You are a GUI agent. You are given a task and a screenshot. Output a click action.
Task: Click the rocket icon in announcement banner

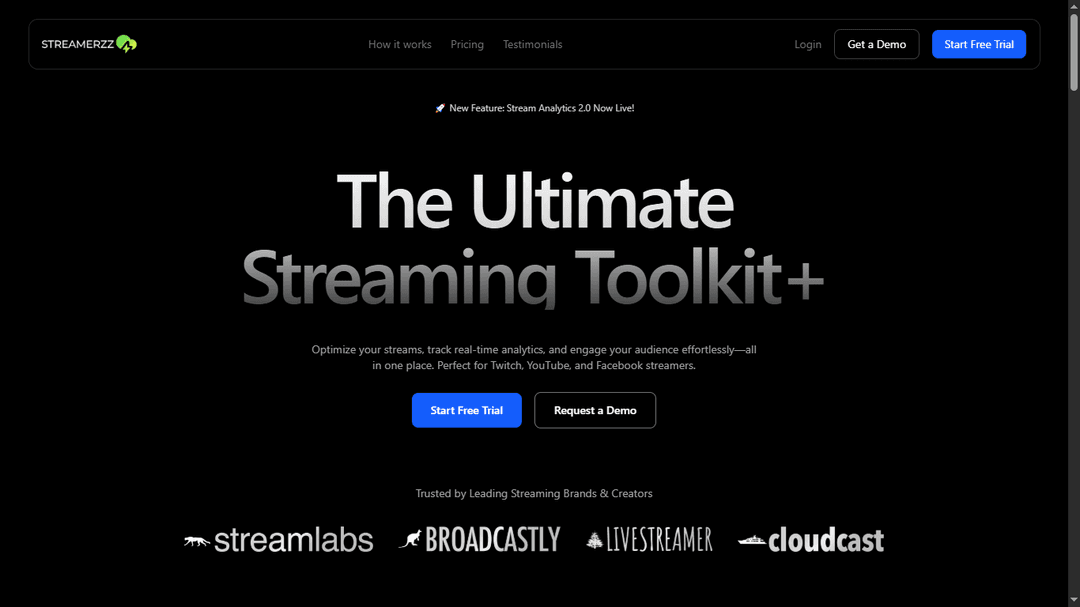click(440, 108)
